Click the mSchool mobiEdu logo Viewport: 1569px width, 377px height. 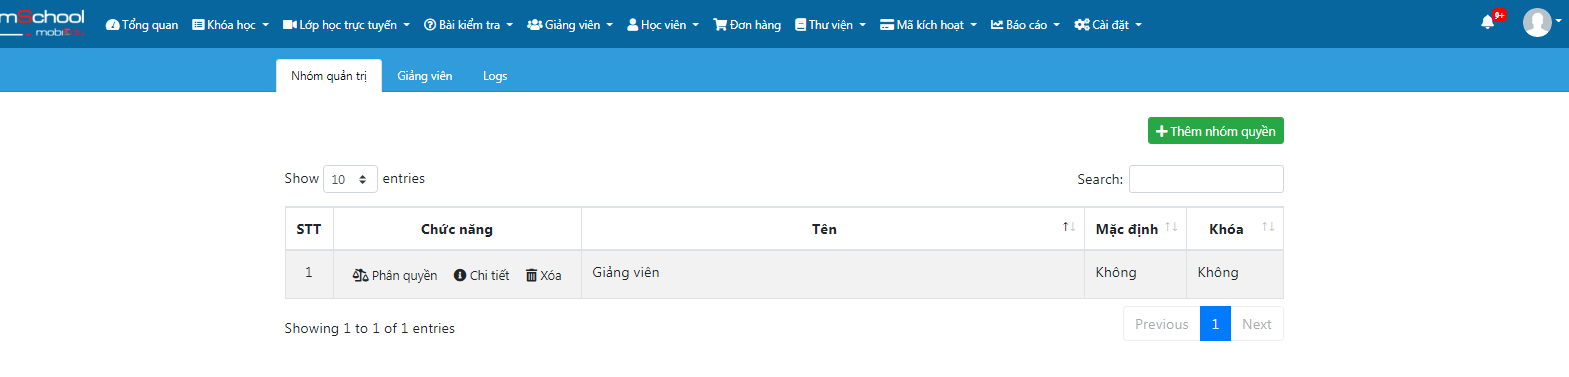coord(42,23)
